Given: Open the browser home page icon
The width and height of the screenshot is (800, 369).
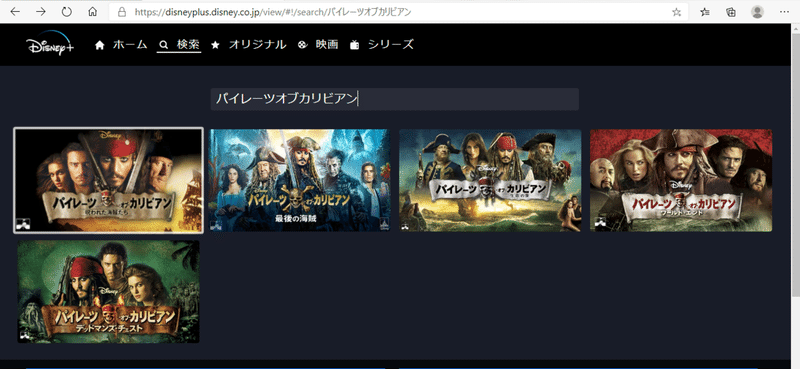Looking at the screenshot, I should click(x=92, y=12).
